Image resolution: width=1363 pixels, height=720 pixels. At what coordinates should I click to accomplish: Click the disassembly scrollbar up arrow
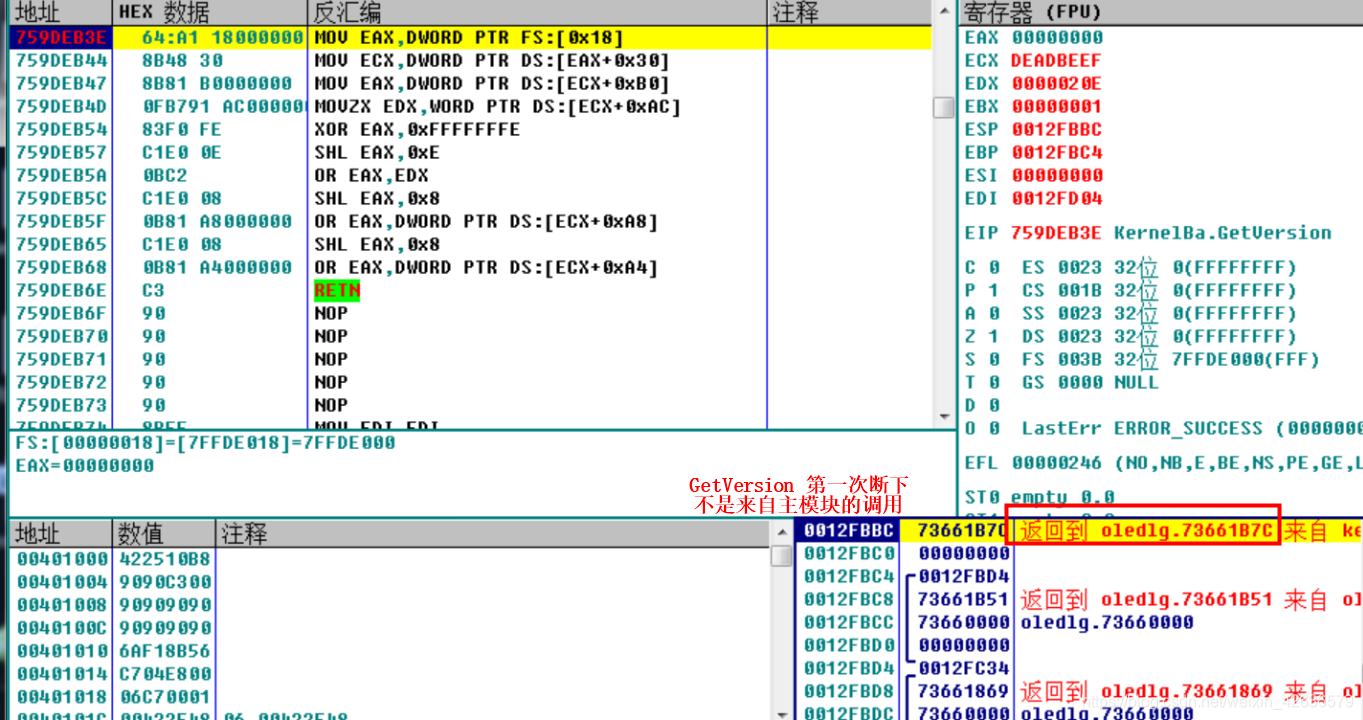point(943,12)
